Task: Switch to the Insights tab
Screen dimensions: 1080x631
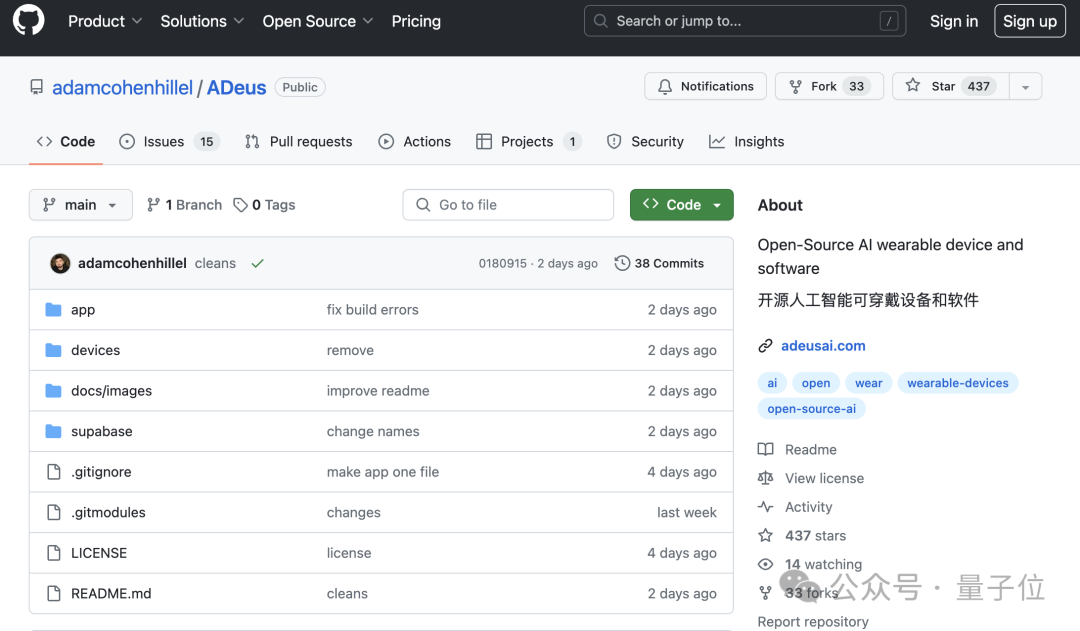Action: pyautogui.click(x=747, y=141)
